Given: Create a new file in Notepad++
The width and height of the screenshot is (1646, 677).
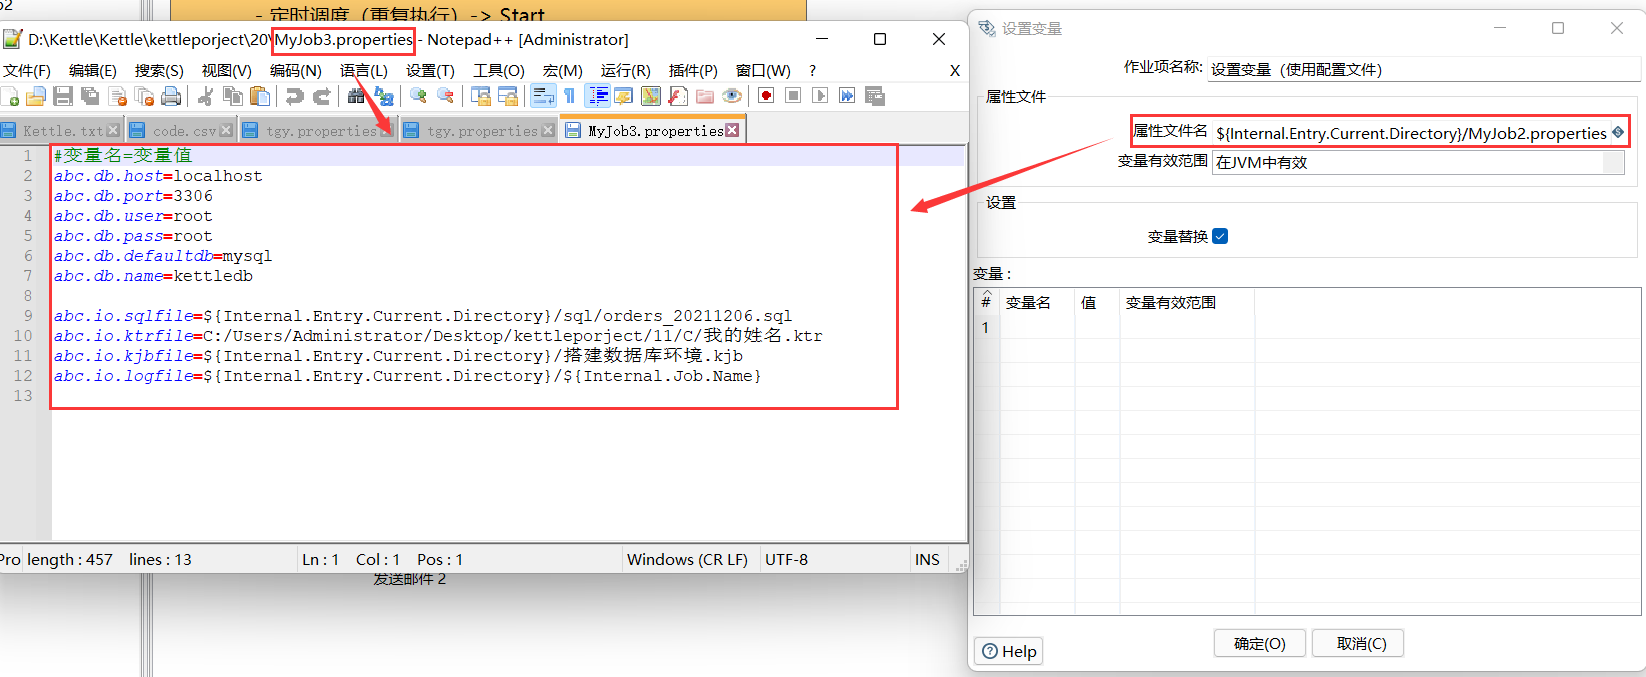Looking at the screenshot, I should coord(10,96).
